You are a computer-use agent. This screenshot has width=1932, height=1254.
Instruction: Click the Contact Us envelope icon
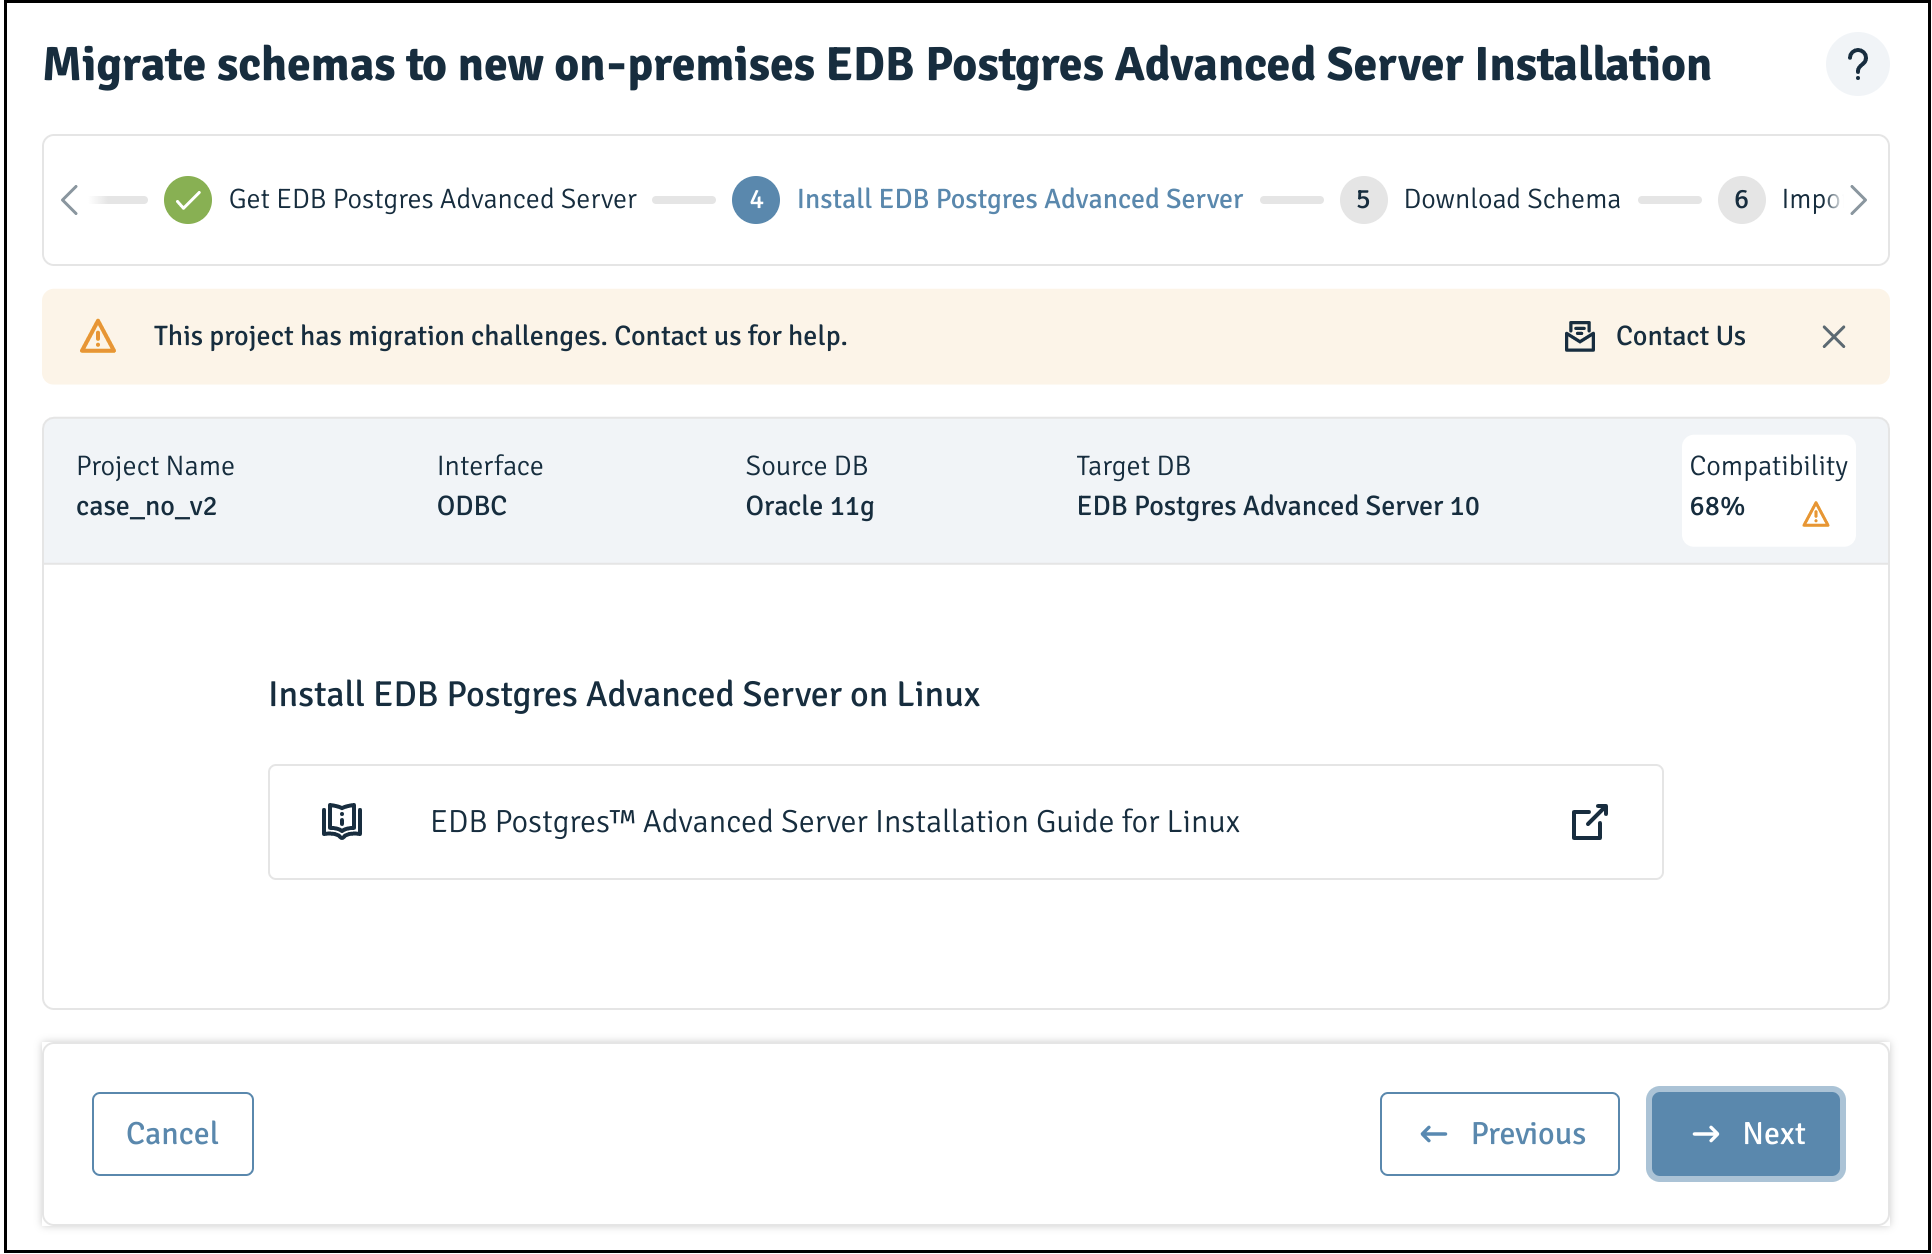coord(1580,337)
